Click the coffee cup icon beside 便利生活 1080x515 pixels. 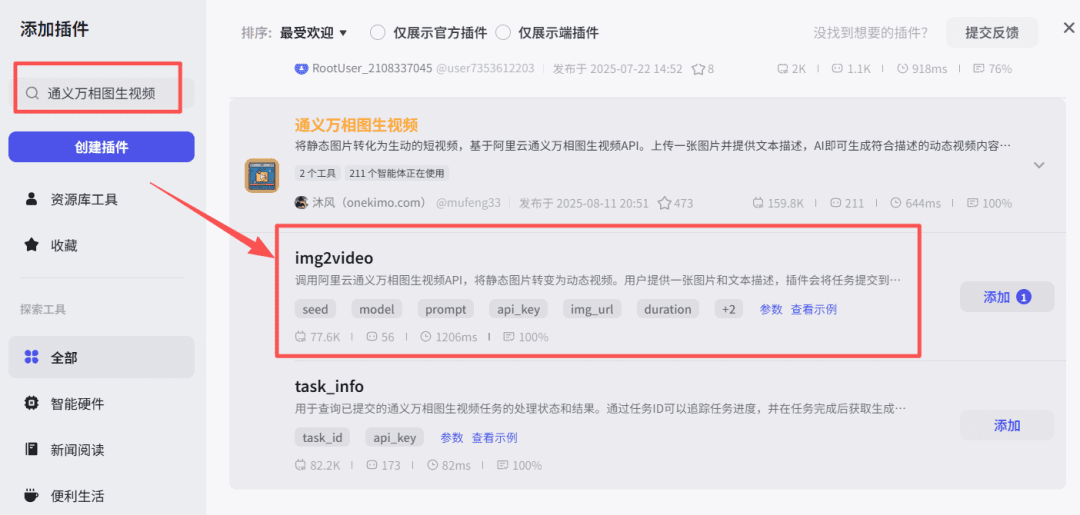[x=31, y=496]
